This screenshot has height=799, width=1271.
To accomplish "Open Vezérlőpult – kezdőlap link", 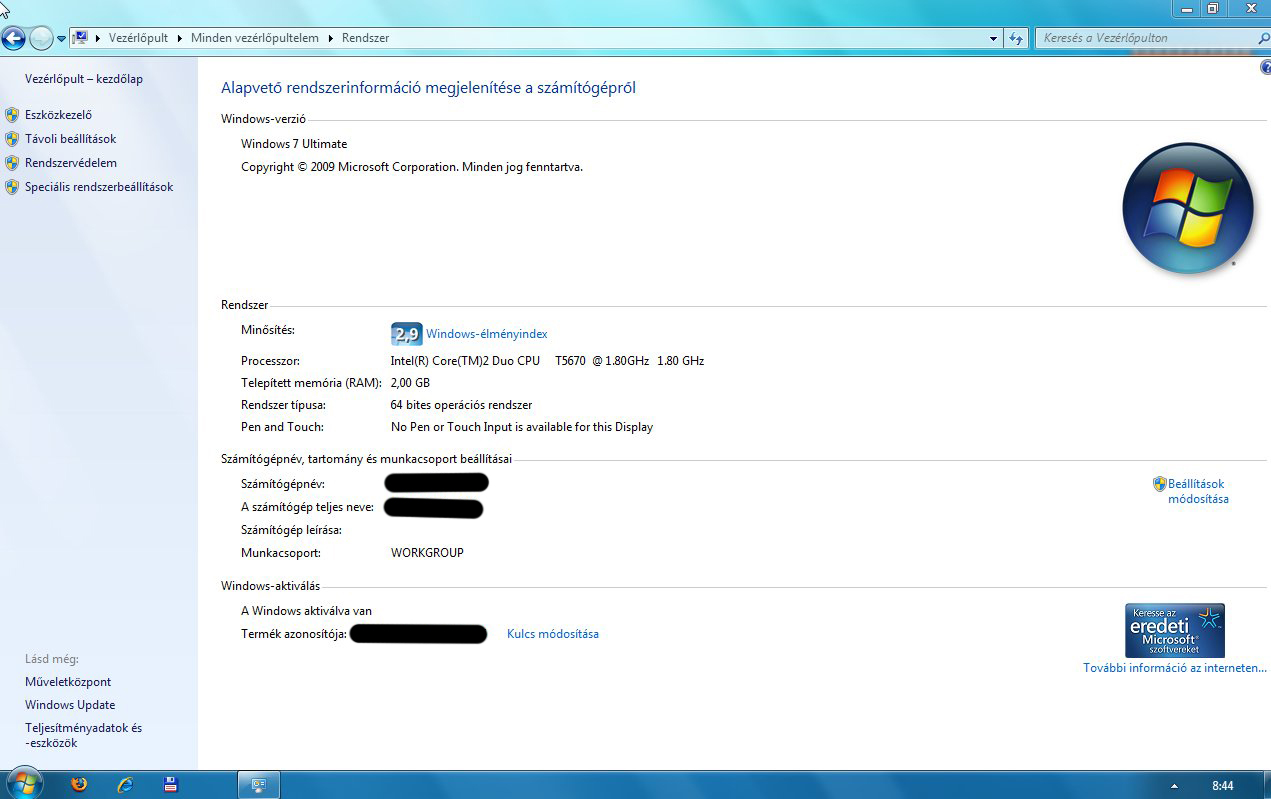I will pyautogui.click(x=84, y=79).
